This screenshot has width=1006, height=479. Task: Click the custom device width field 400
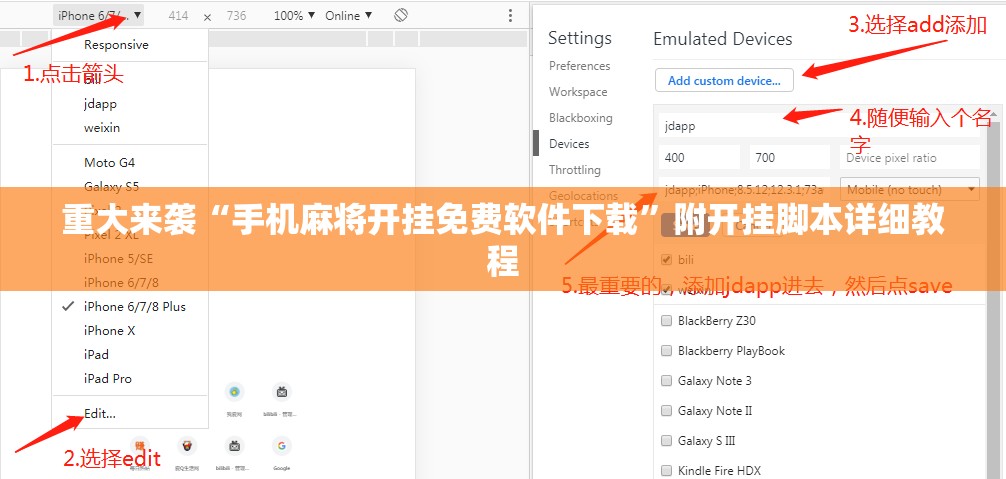click(699, 157)
